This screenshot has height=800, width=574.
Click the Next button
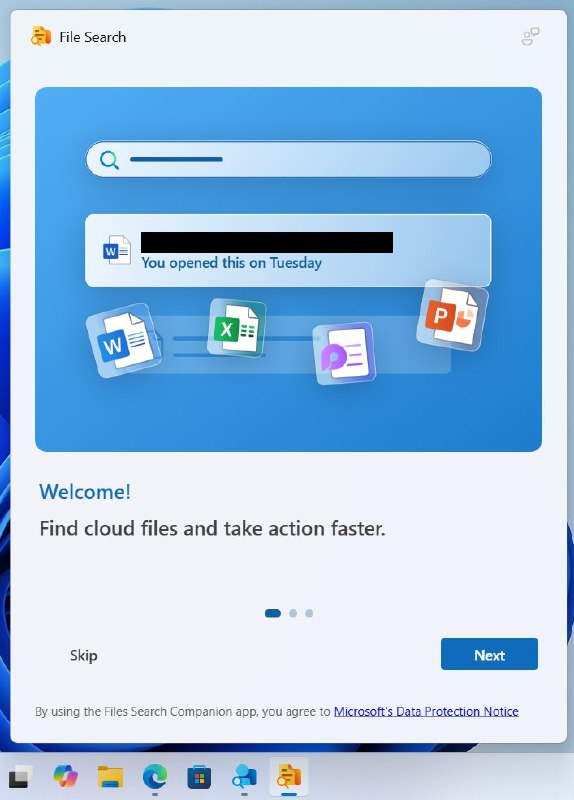(489, 654)
